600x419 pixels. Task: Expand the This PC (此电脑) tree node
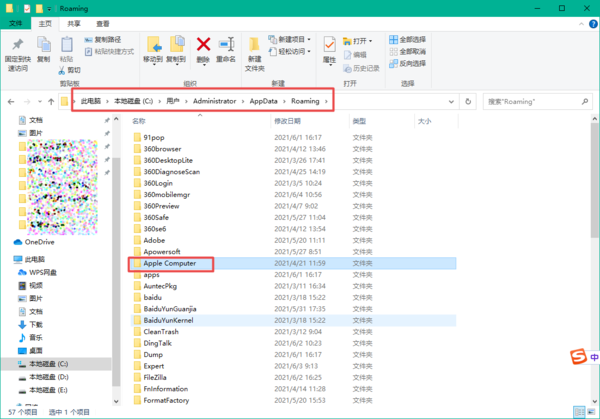(8, 258)
